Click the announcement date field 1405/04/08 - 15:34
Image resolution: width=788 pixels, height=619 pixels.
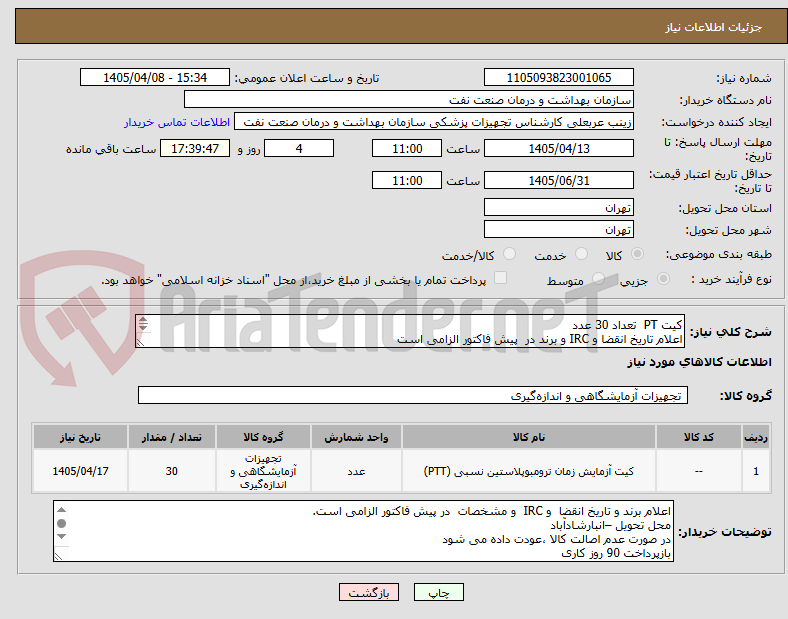click(155, 77)
